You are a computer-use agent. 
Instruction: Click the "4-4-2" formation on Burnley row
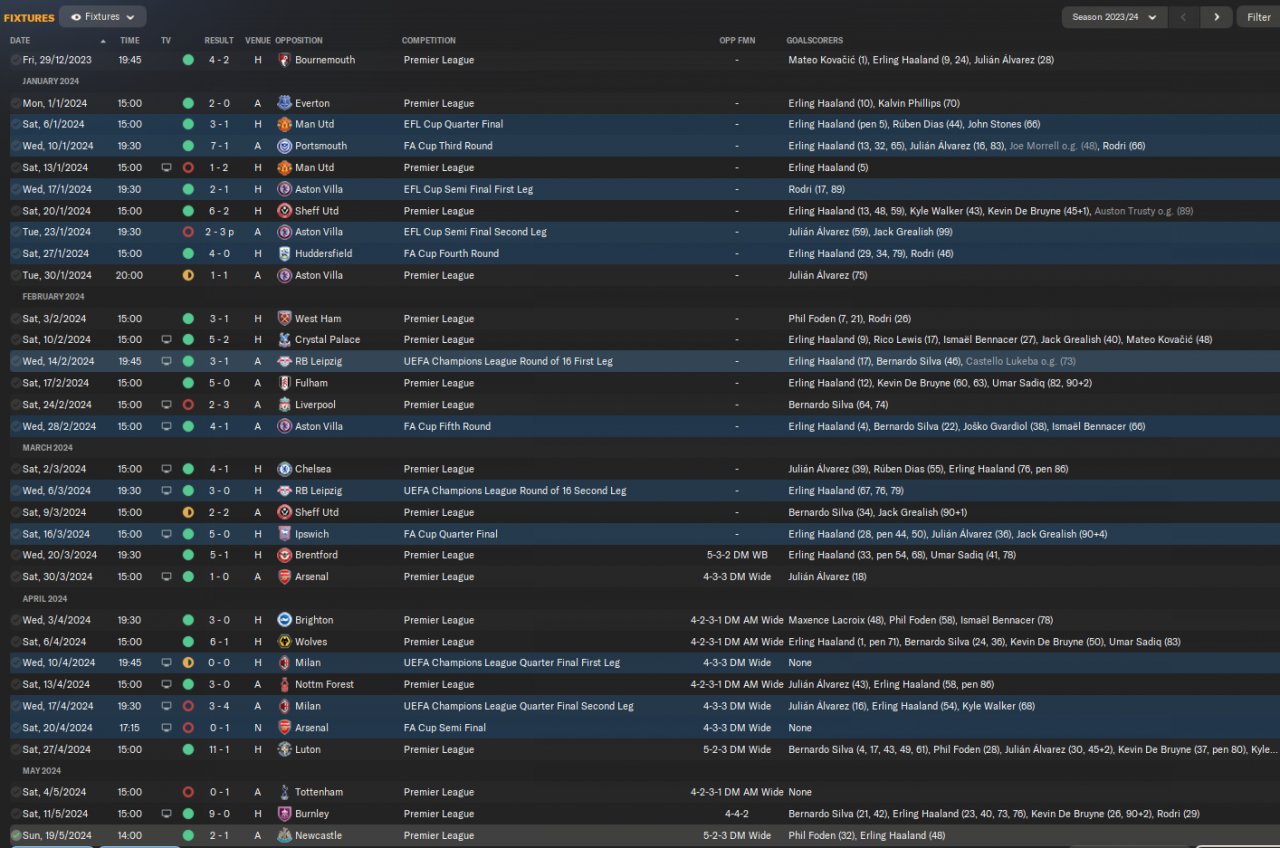737,814
